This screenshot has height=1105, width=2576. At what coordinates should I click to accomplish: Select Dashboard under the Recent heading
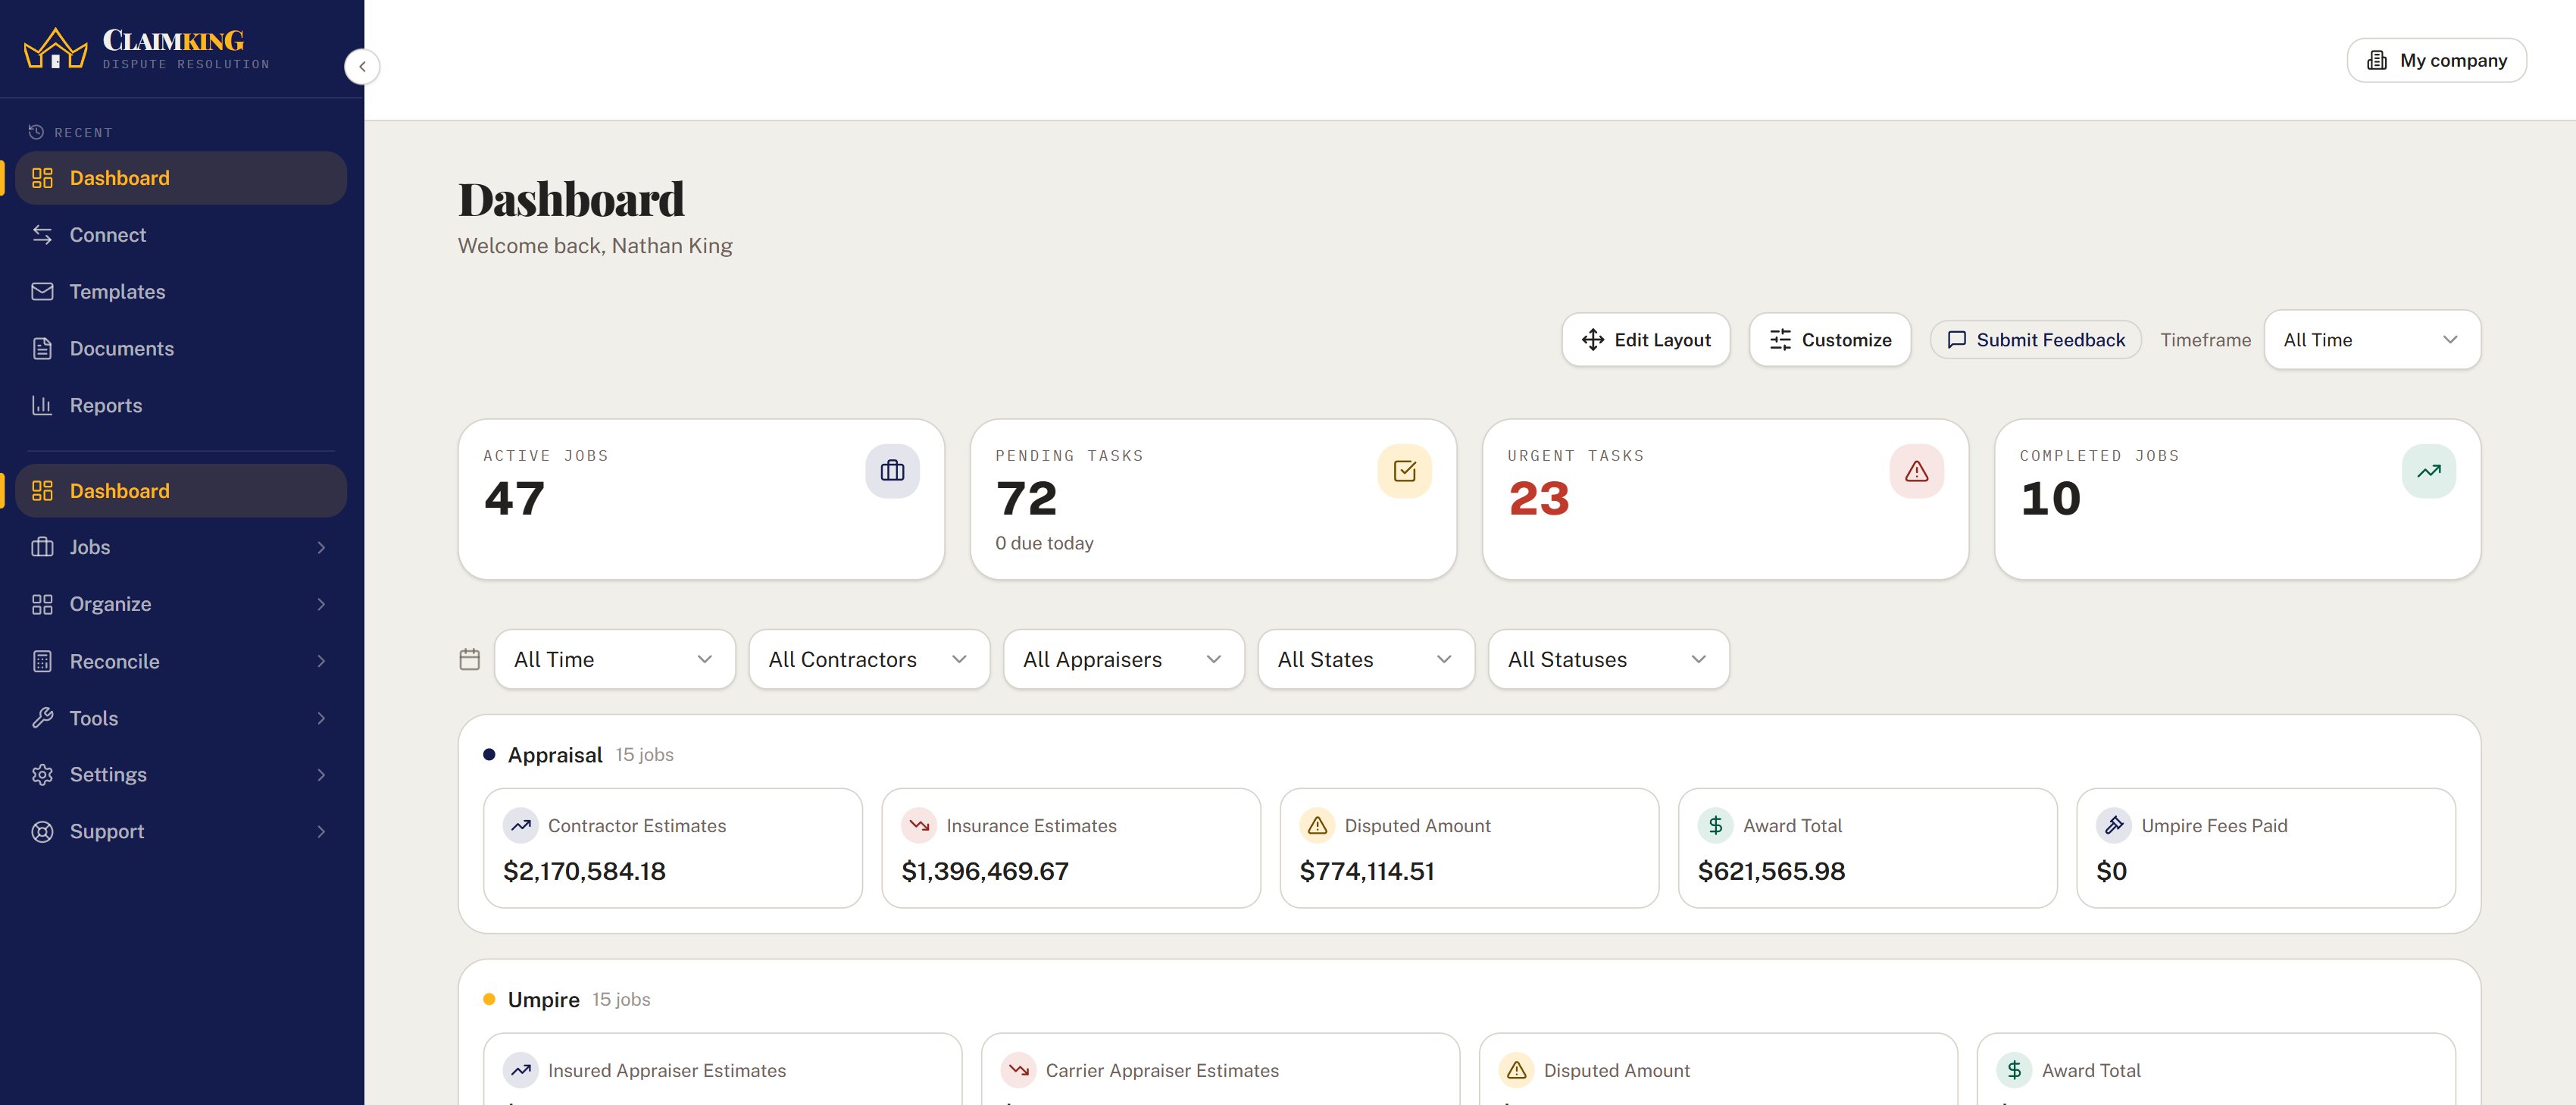pos(181,178)
